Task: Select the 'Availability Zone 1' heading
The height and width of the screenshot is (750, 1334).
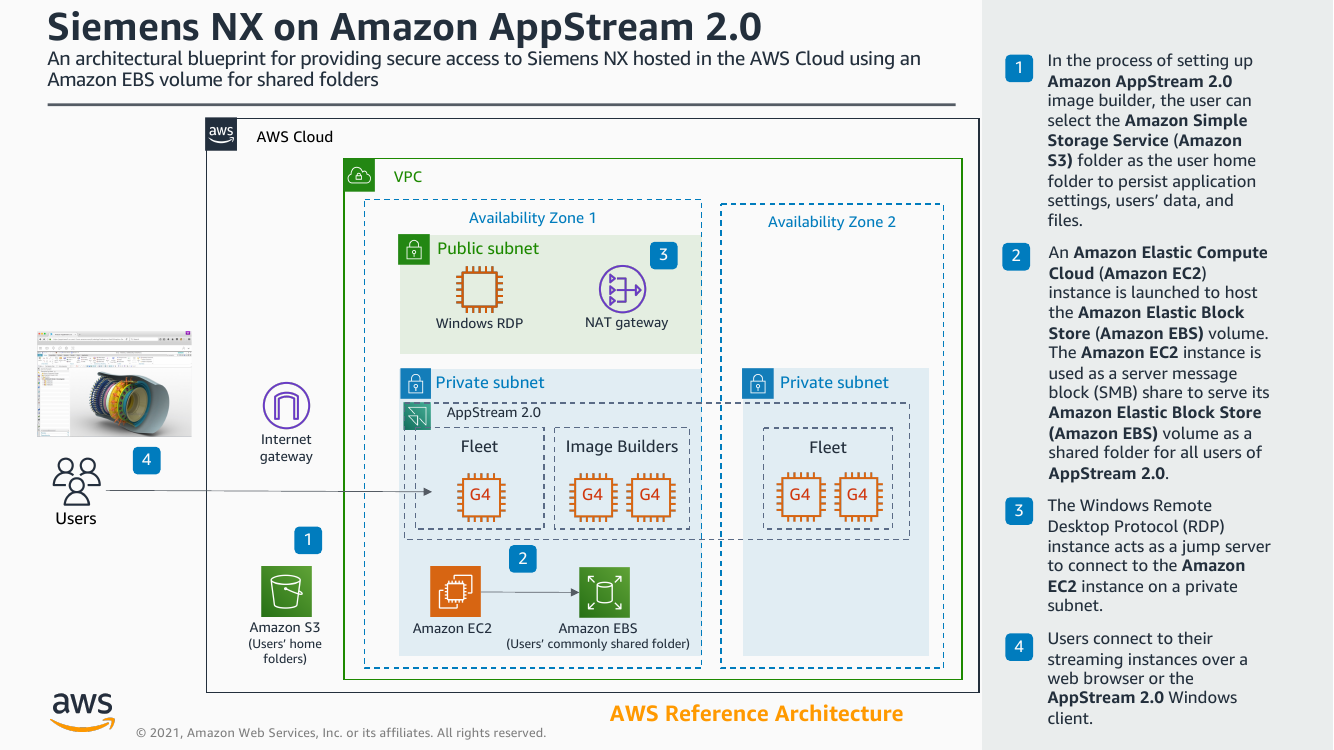Action: 533,218
